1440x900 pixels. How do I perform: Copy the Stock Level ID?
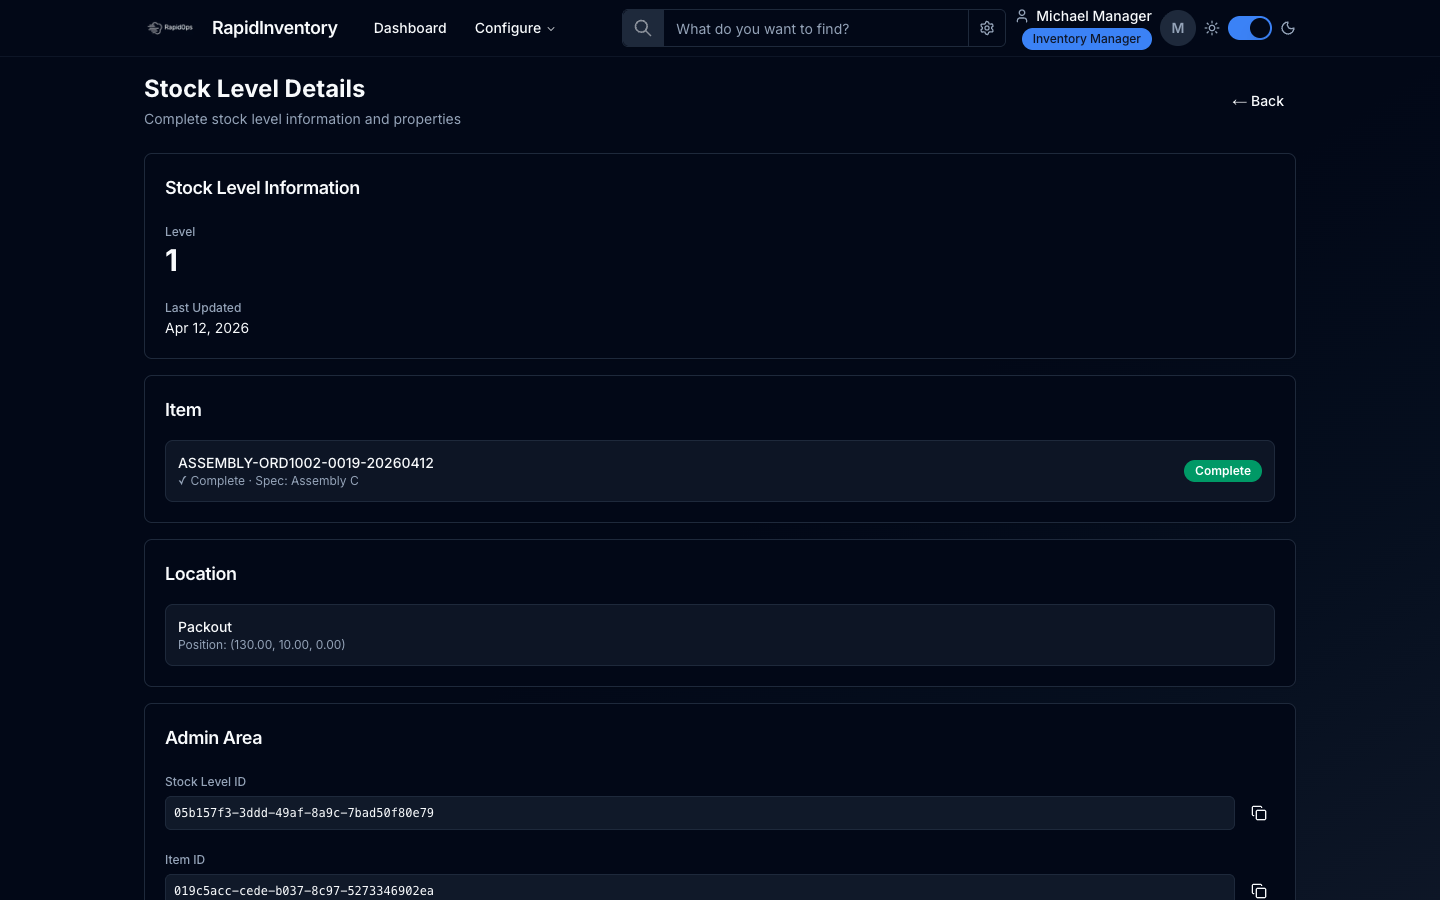[x=1259, y=813]
